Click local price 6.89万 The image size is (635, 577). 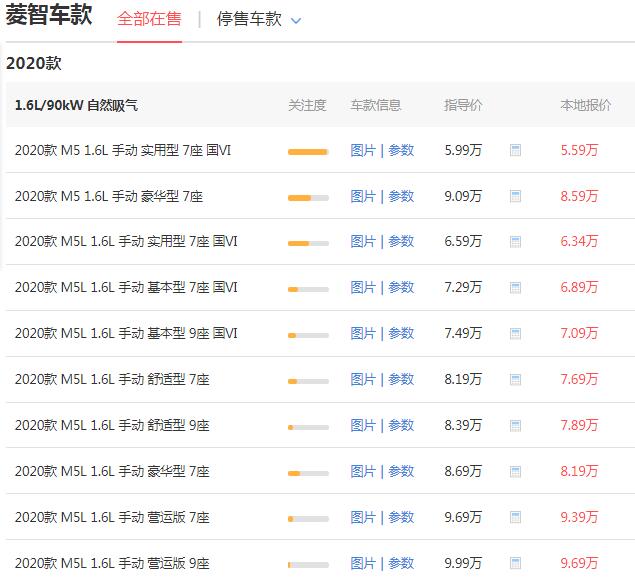click(579, 287)
